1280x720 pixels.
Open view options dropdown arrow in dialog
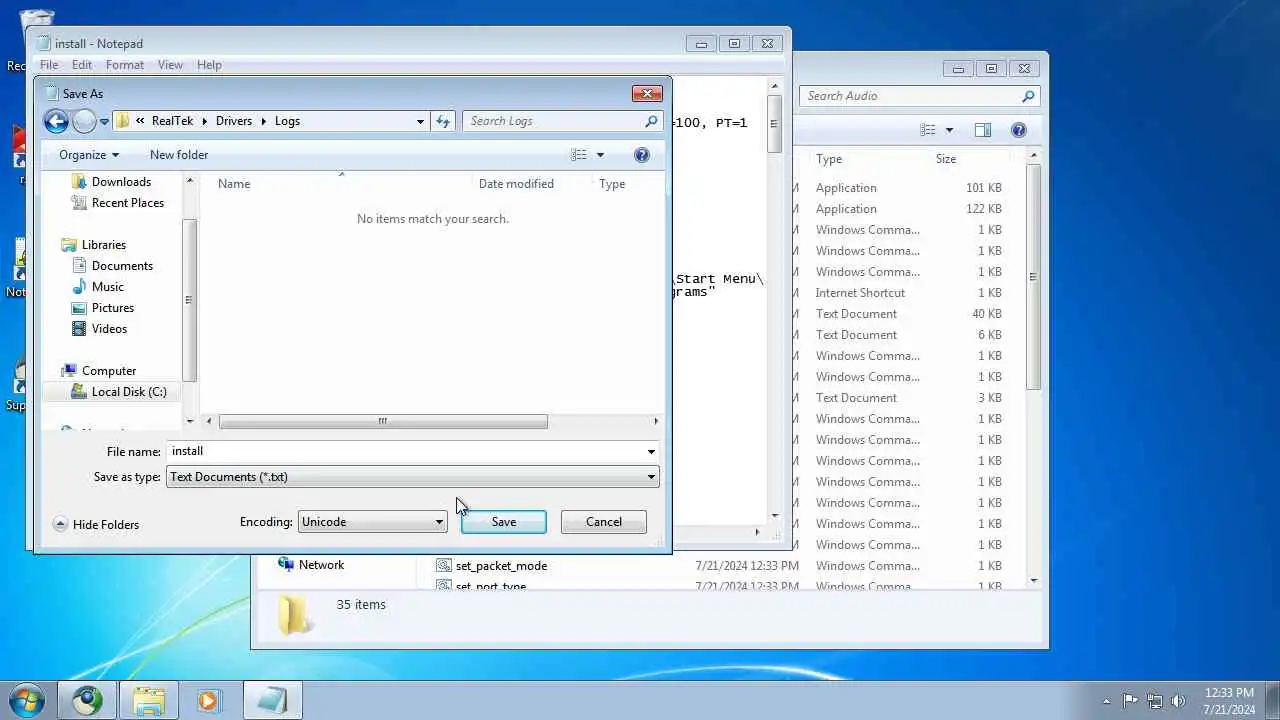tap(600, 155)
